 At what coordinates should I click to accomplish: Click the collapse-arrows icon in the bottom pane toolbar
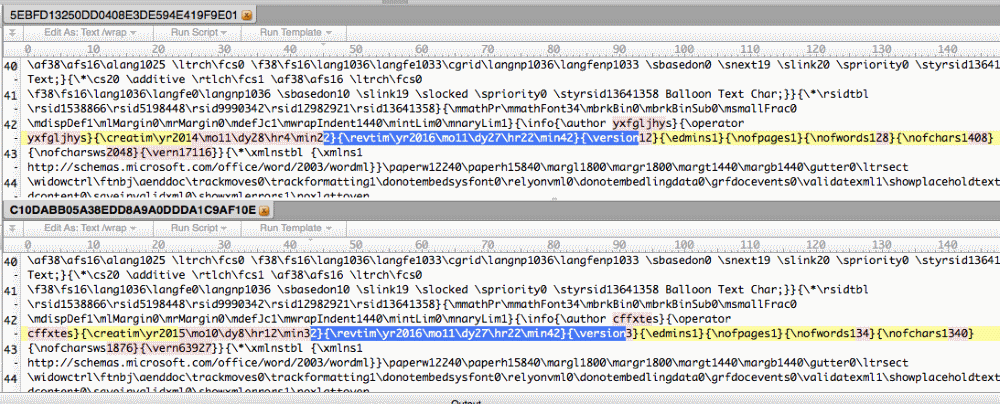(13, 228)
